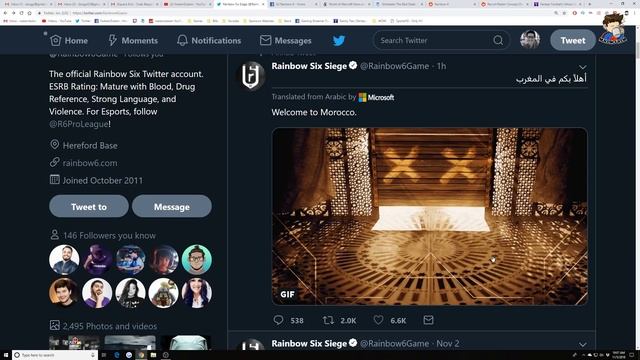Open 2,495 Photos and videos
The width and height of the screenshot is (640, 360).
(110, 326)
